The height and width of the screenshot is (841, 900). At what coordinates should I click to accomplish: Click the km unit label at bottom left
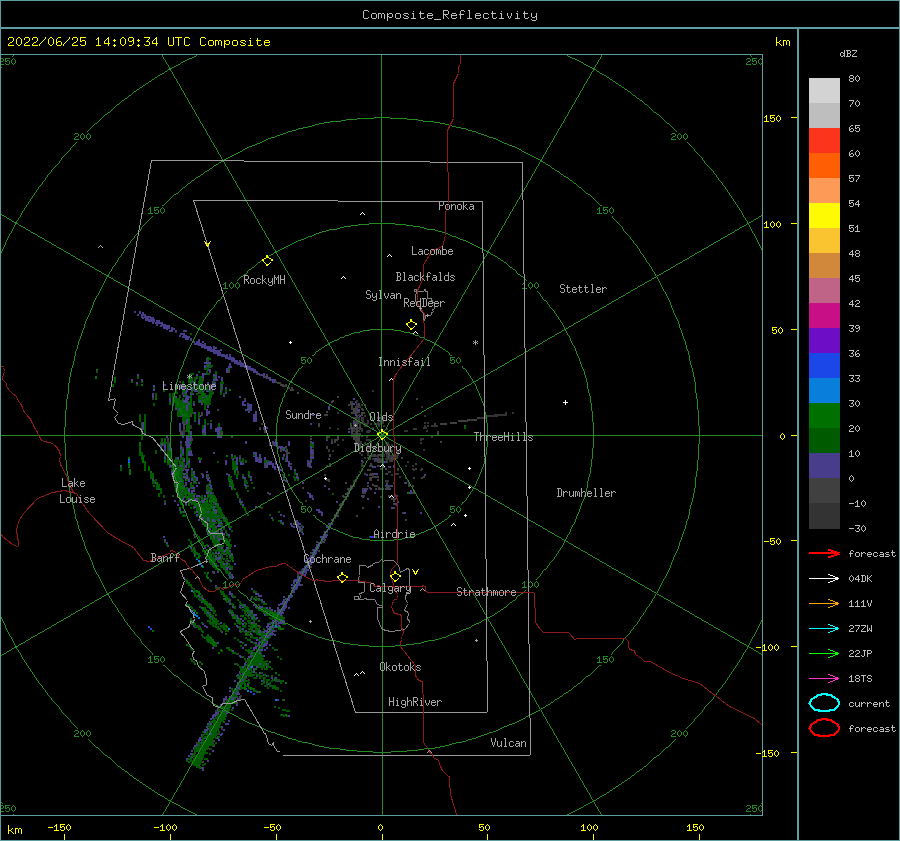tap(14, 830)
